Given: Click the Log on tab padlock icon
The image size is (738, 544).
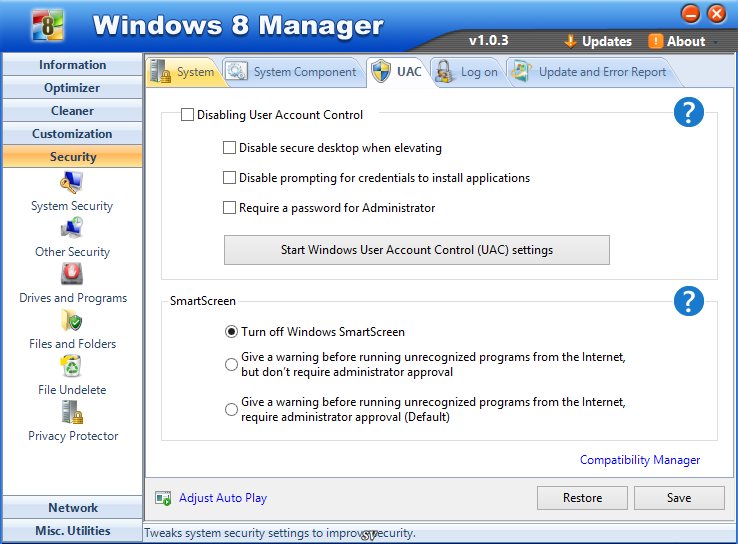Looking at the screenshot, I should 444,72.
